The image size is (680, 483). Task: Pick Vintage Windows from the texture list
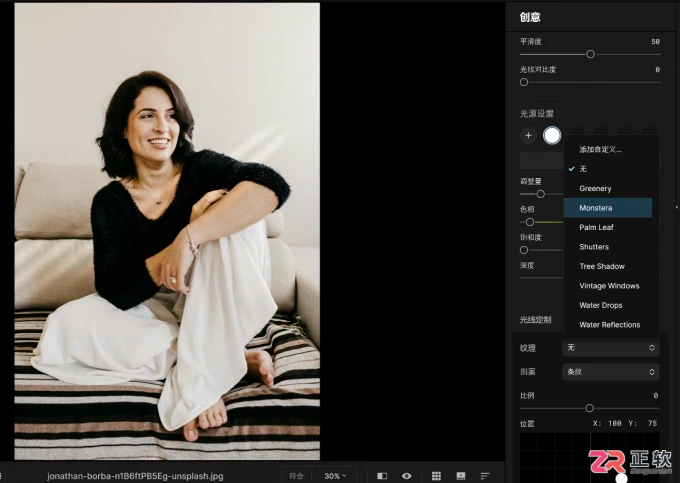point(608,286)
